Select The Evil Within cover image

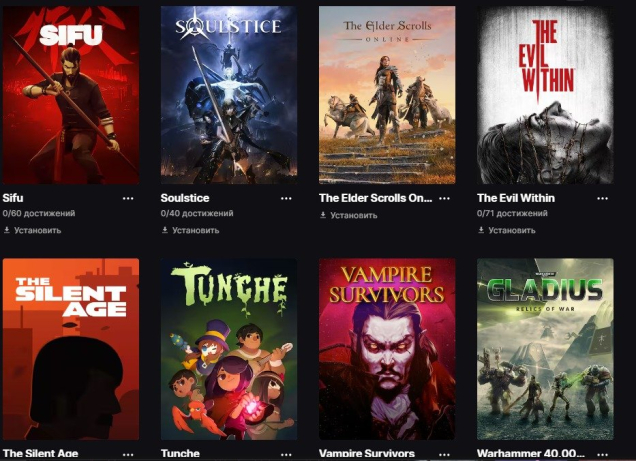545,95
